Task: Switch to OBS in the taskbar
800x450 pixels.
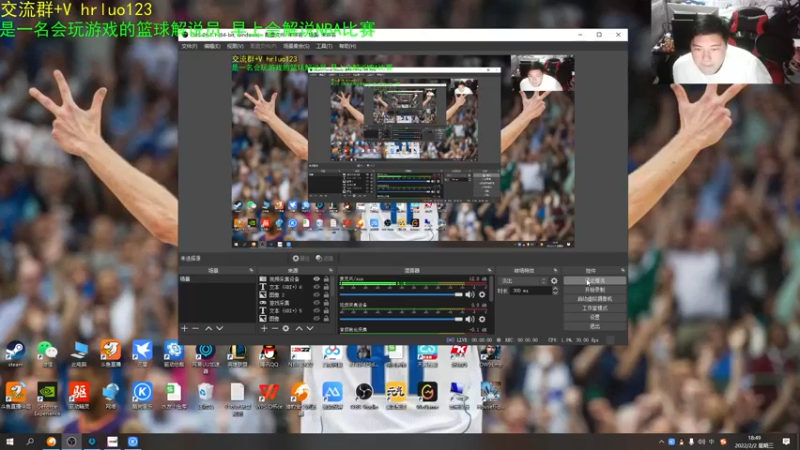Action: pos(71,441)
